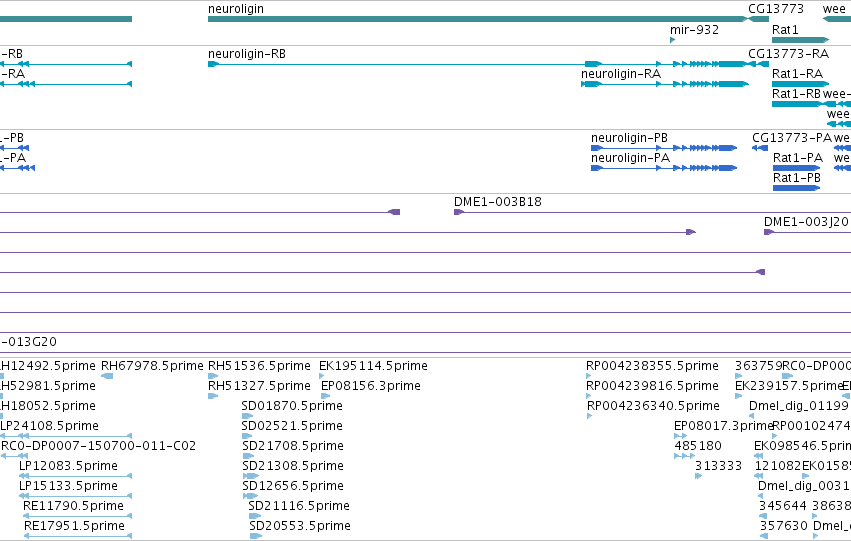Click the Rat1-RA transcript label
851x541 pixels.
(797, 74)
